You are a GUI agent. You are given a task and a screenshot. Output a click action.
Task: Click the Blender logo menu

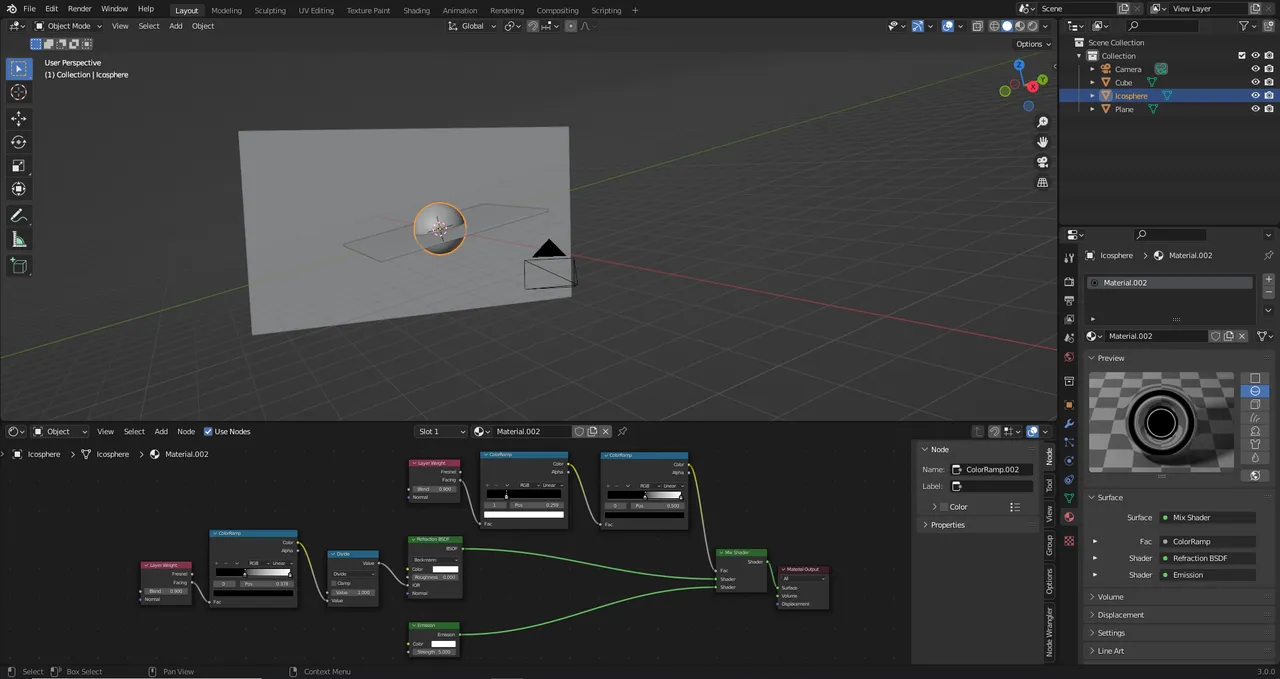tap(11, 9)
